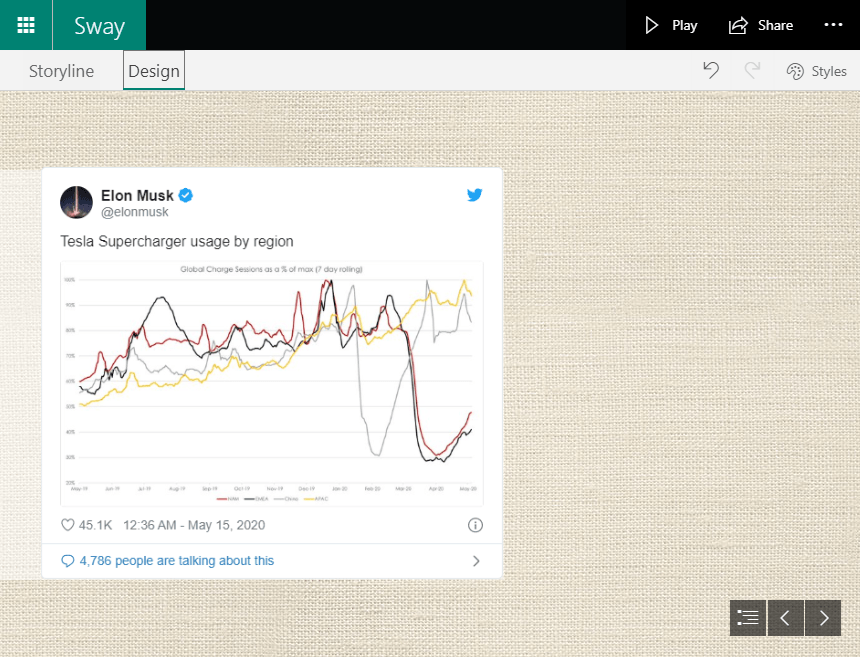
Task: Click the redo arrow icon
Action: click(753, 70)
